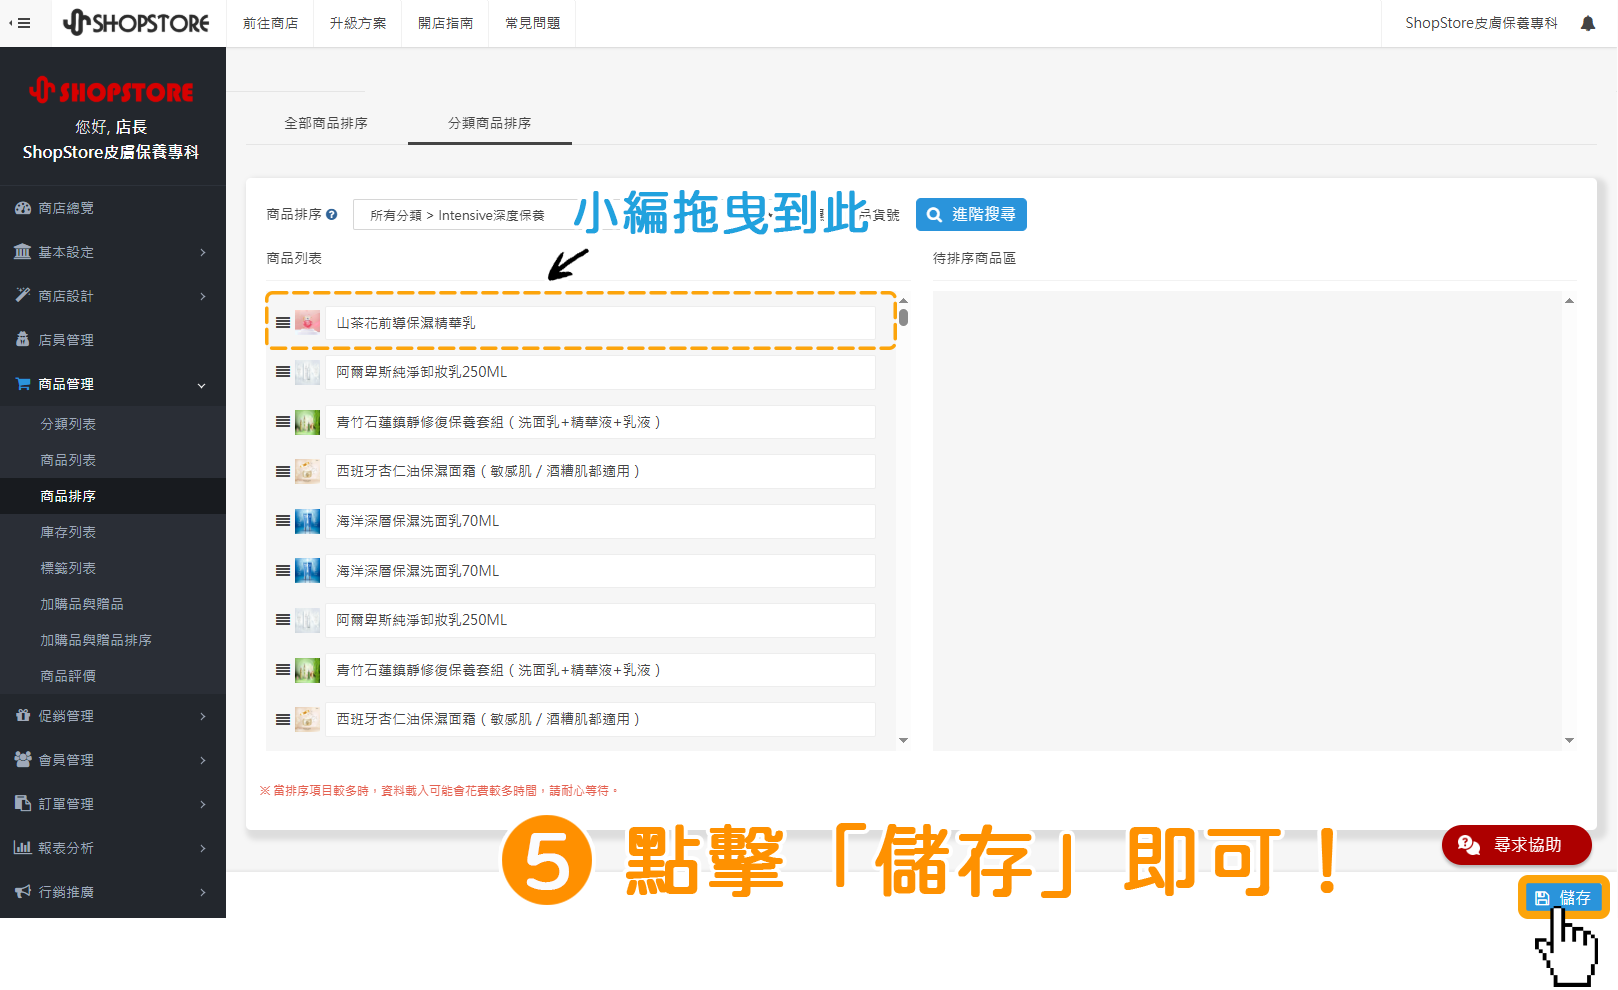
Task: Click the copy icon next to 訂單管理
Action: point(23,803)
